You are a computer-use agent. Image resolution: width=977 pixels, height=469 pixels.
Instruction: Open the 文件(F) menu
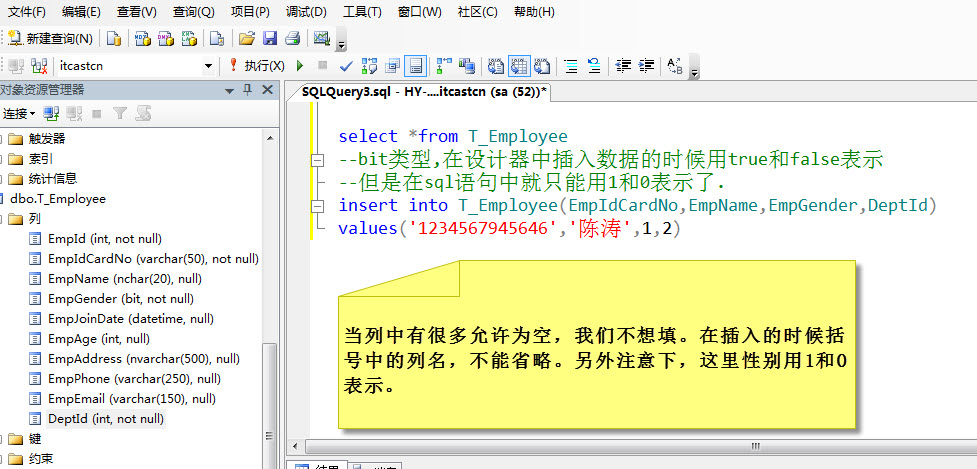click(26, 12)
